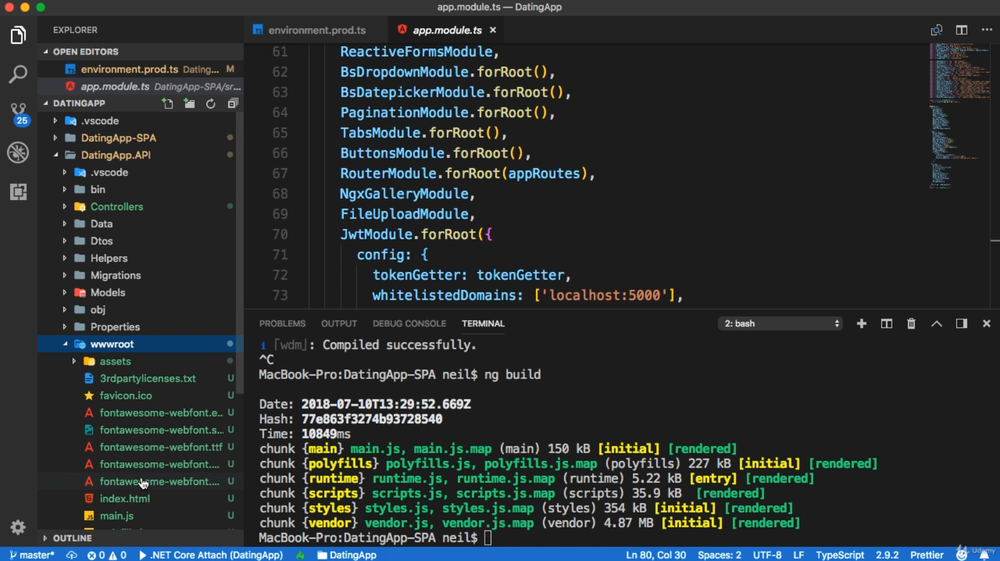This screenshot has height=561, width=1000.
Task: Move panel to the right side
Action: tap(961, 324)
